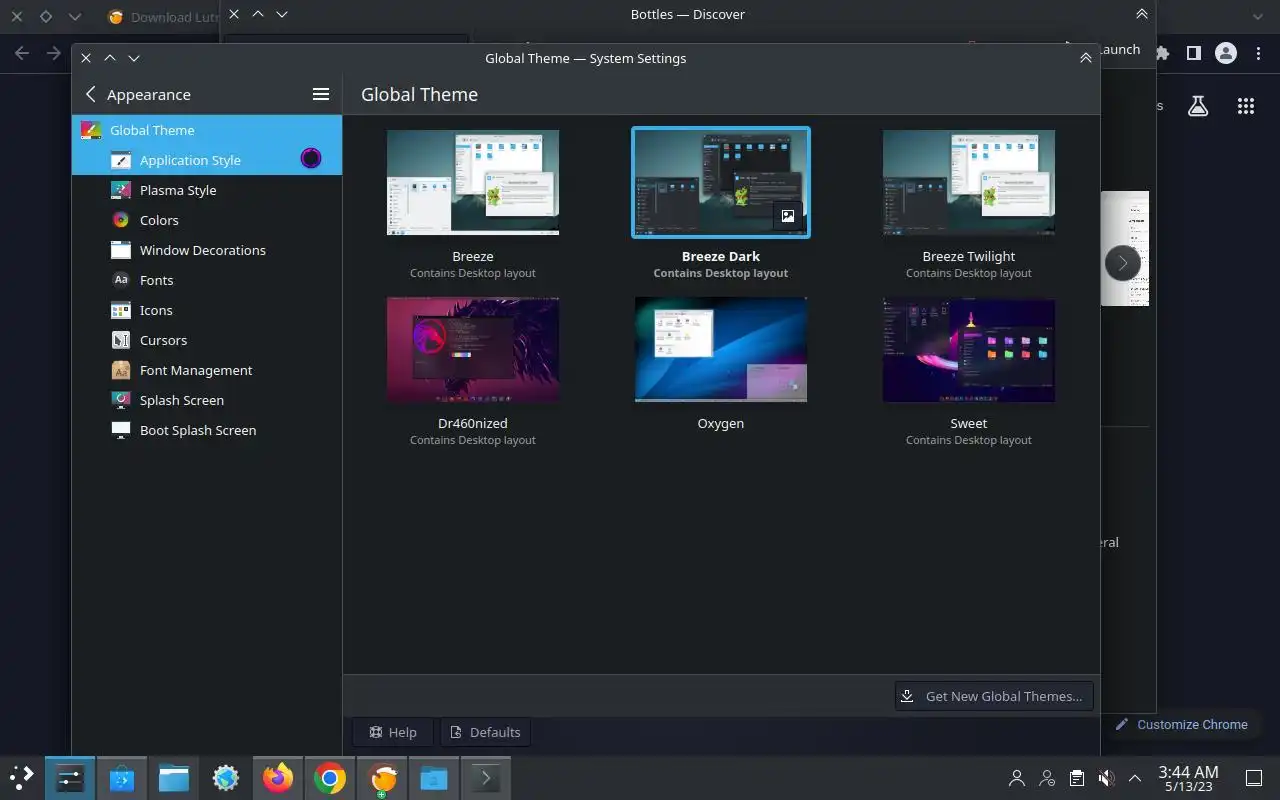Viewport: 1280px width, 800px height.
Task: Open Cursors settings
Action: point(207,340)
